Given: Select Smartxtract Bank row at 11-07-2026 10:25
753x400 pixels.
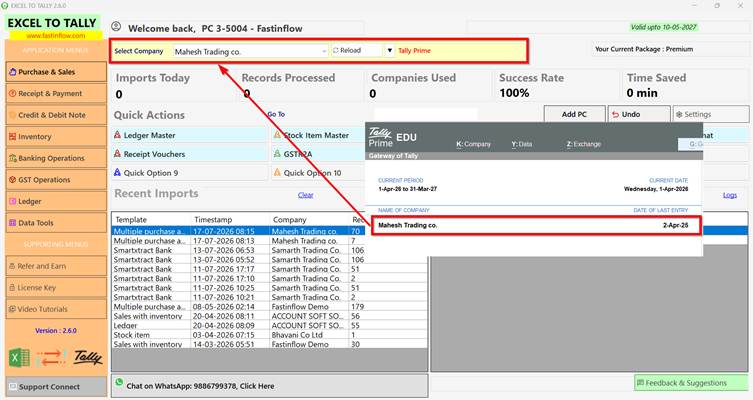Looking at the screenshot, I should pyautogui.click(x=269, y=288).
